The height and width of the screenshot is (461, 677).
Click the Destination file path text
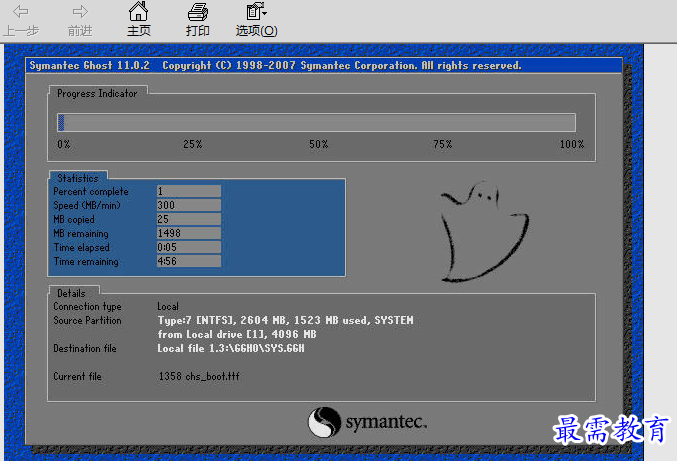[x=231, y=348]
